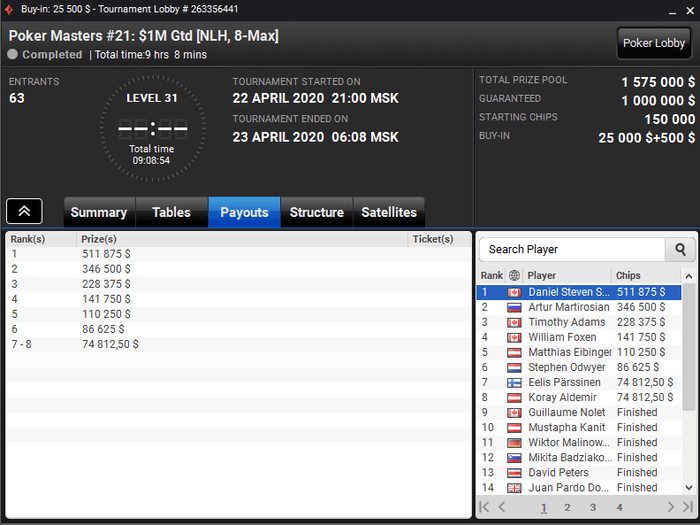
Task: Open the Tables tab
Action: pyautogui.click(x=171, y=212)
